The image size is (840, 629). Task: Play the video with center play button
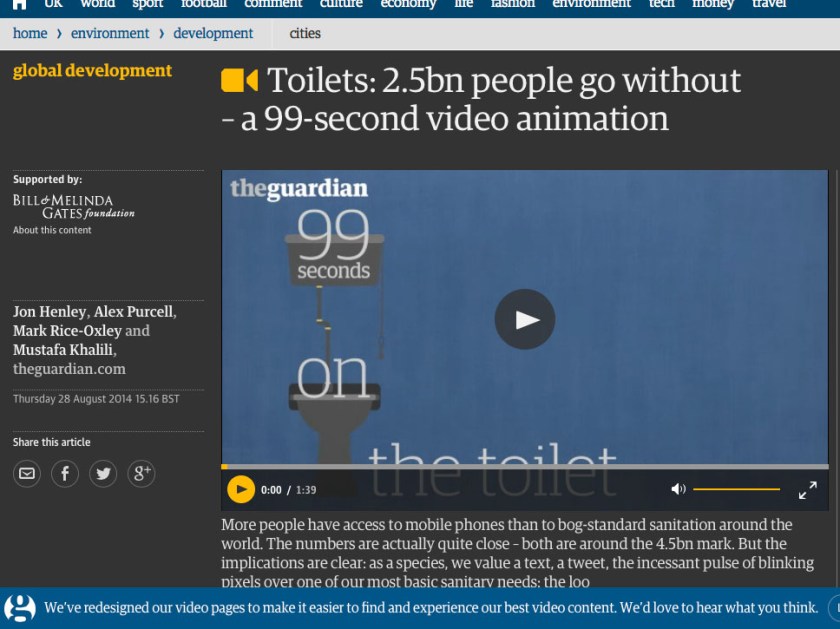point(525,319)
